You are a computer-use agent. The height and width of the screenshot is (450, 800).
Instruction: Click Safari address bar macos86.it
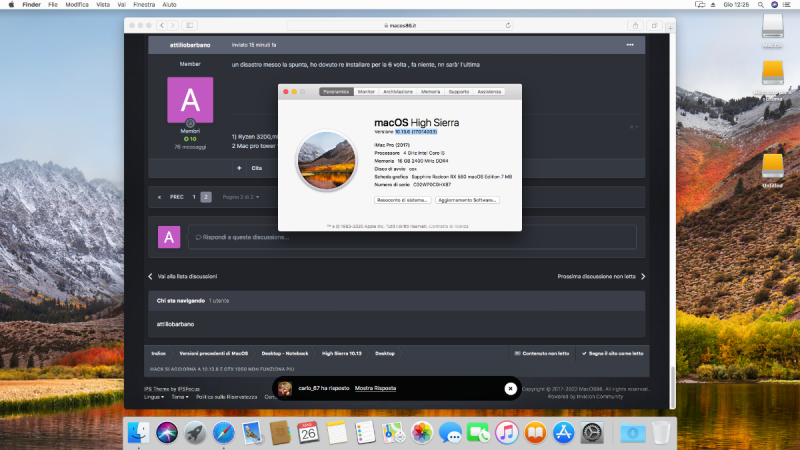pyautogui.click(x=399, y=26)
